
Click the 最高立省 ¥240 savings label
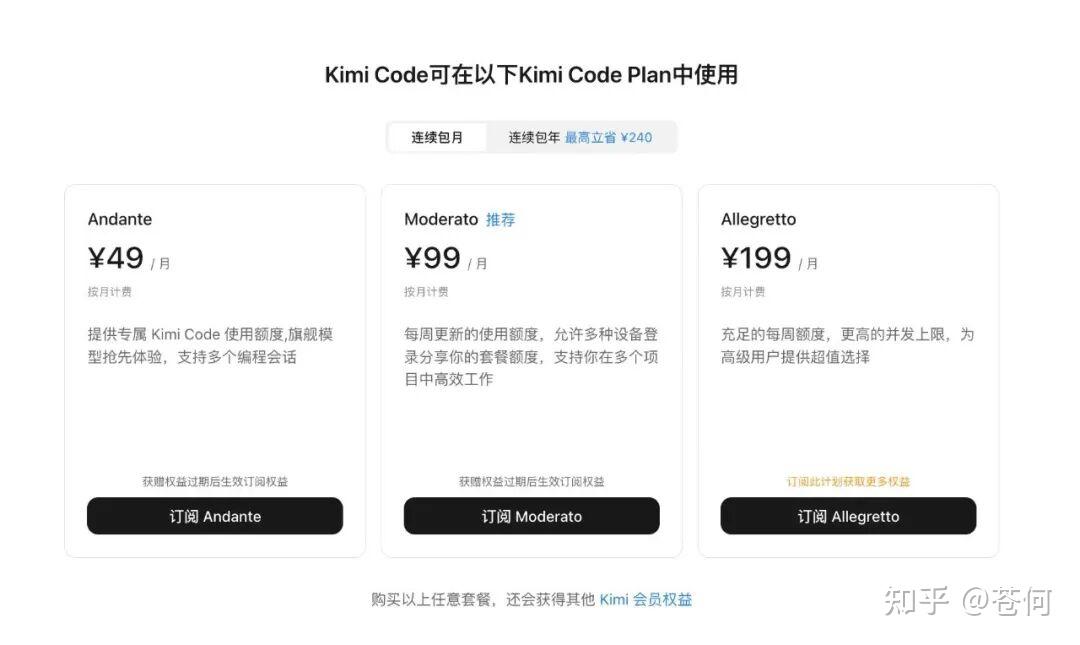(x=608, y=137)
